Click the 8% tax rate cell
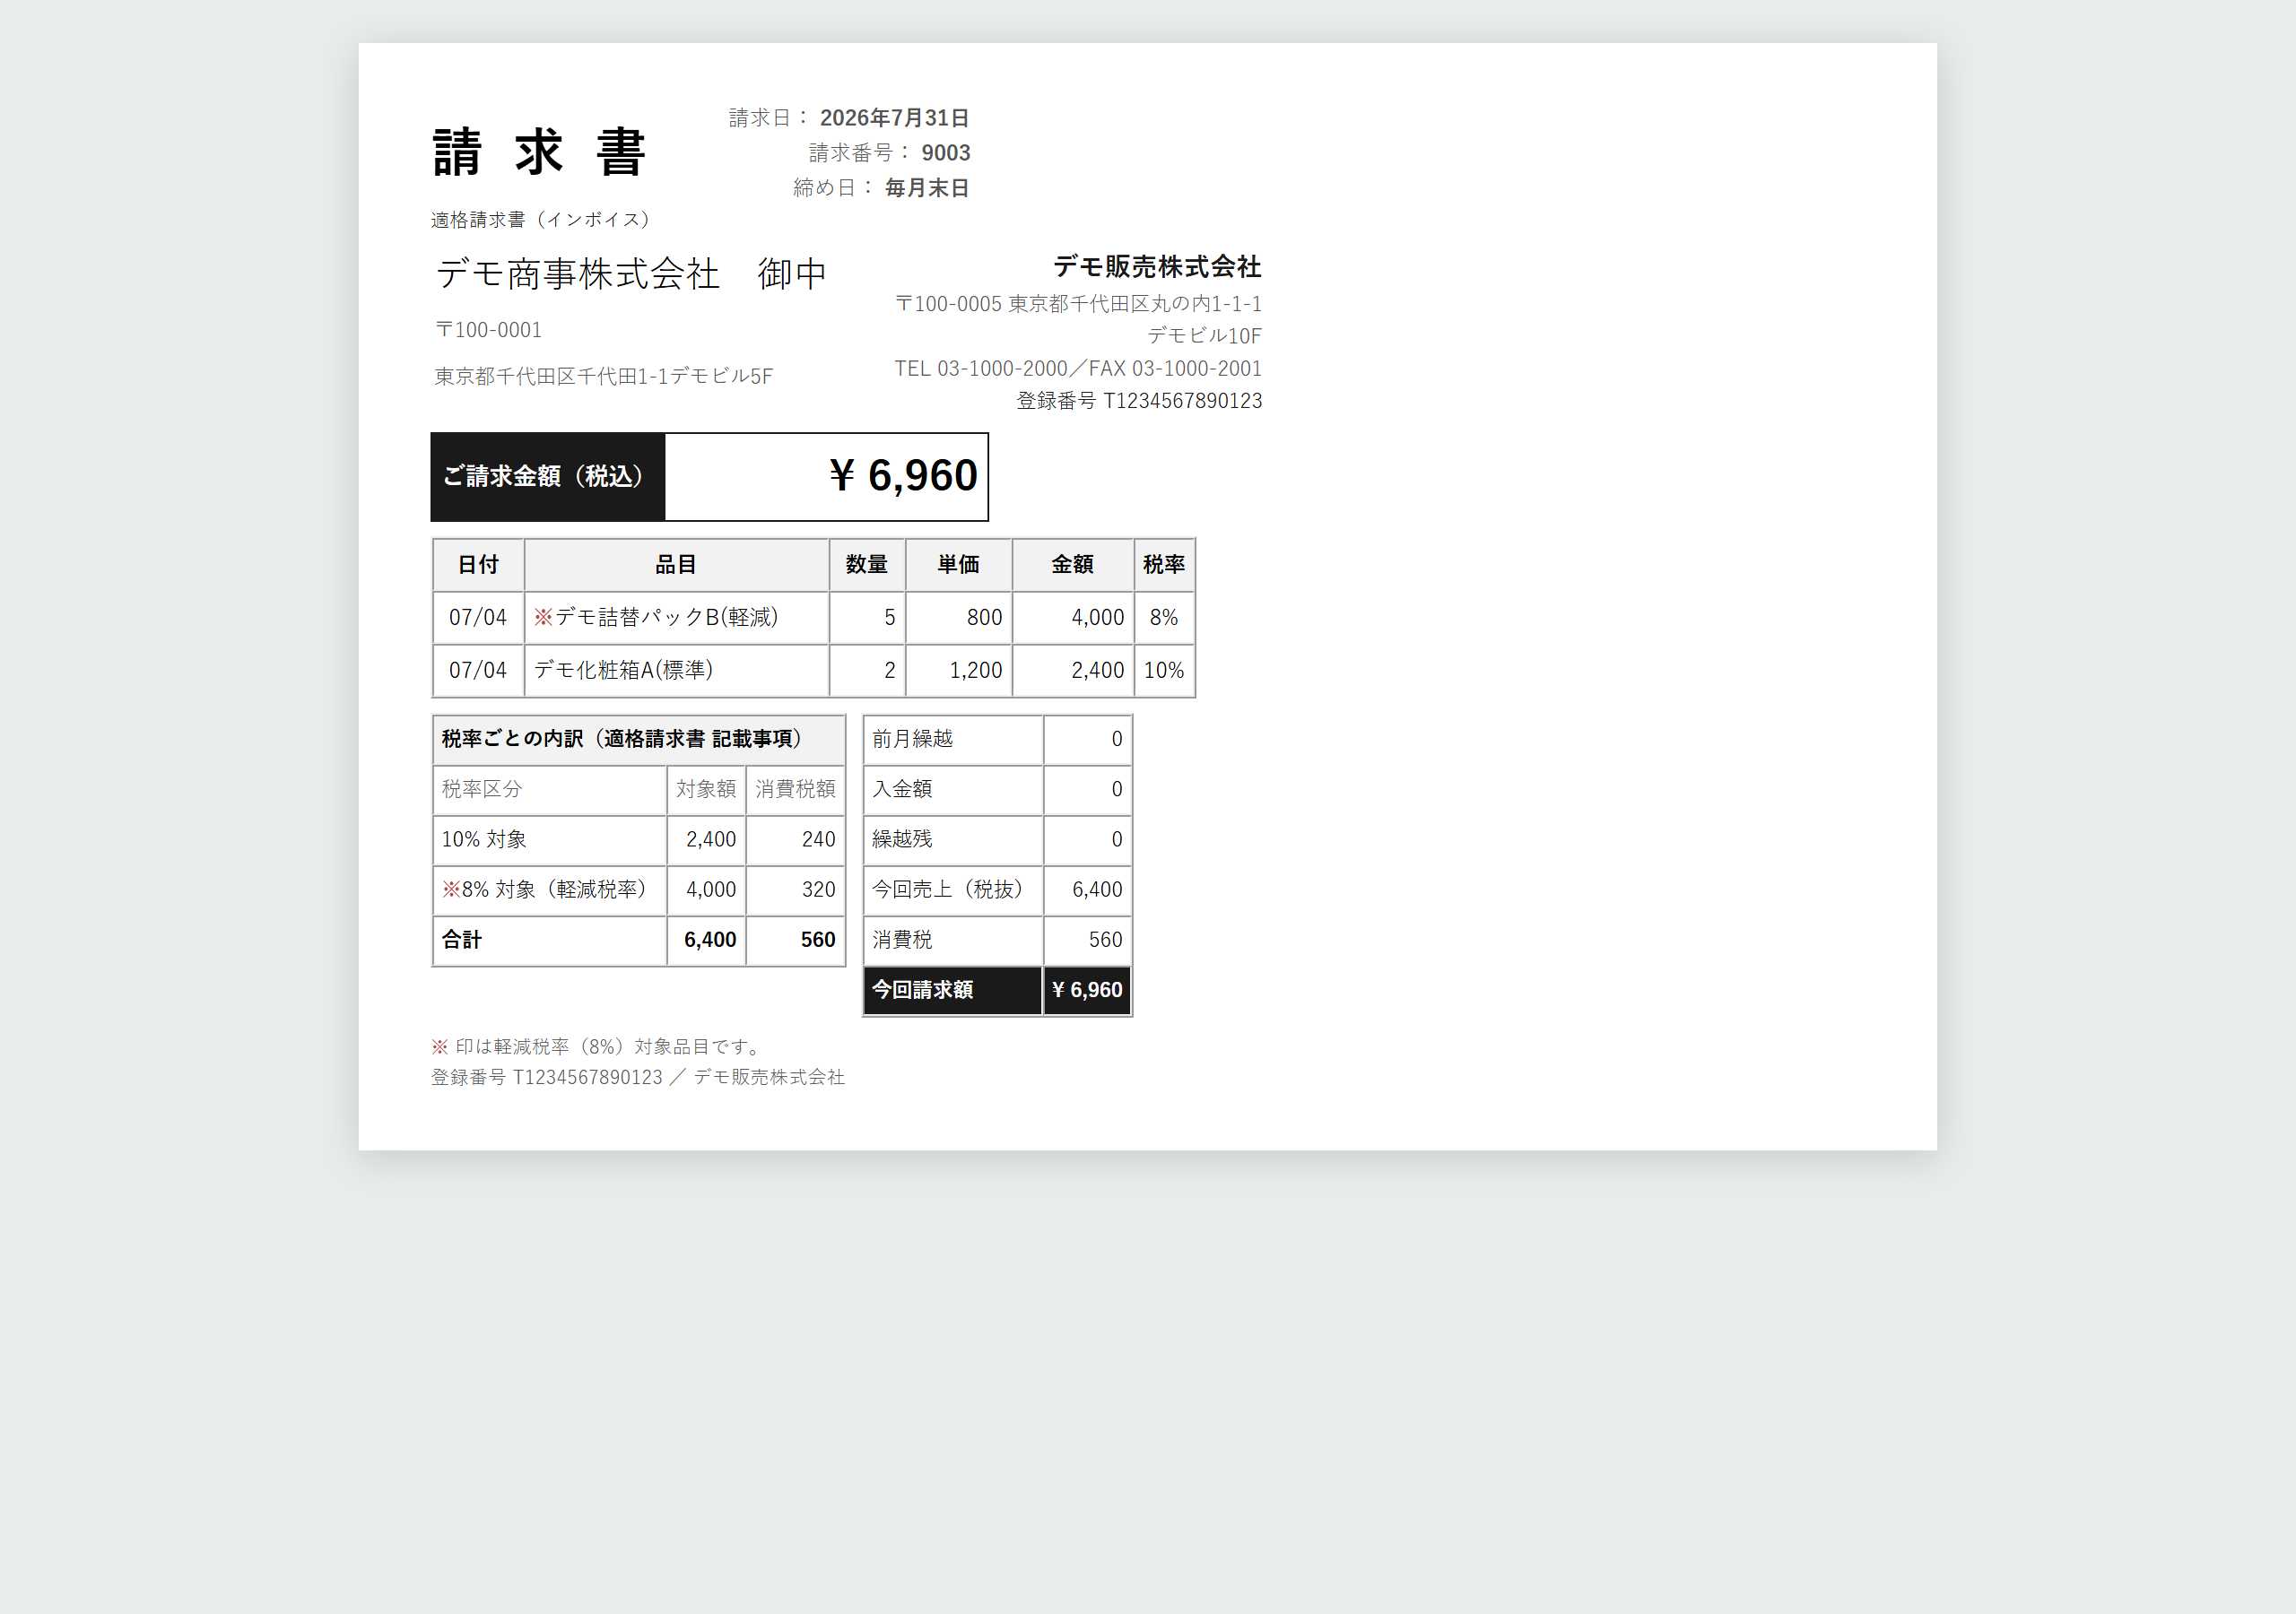 (x=1164, y=618)
